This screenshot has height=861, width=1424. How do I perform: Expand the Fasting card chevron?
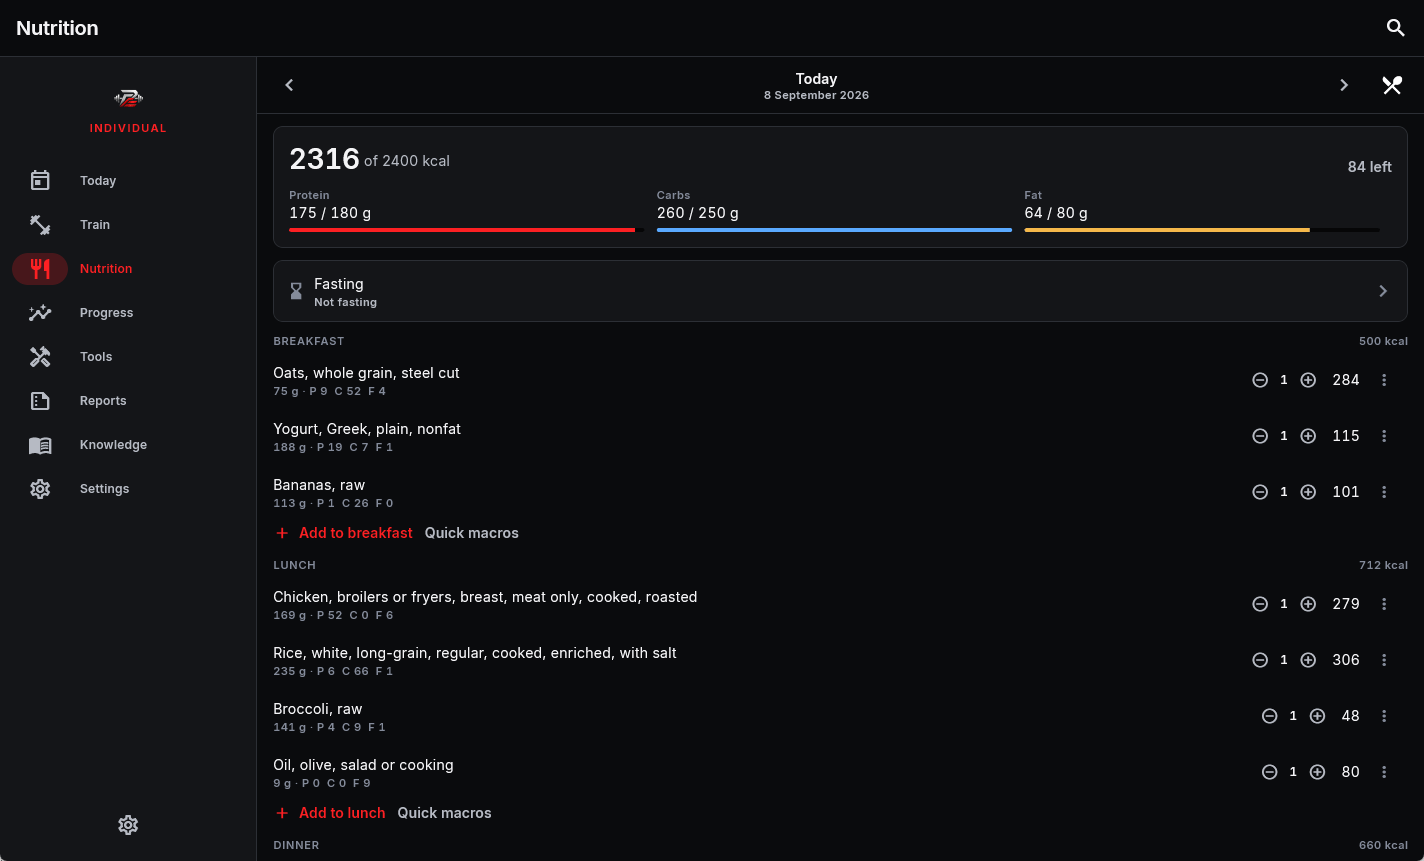(x=1383, y=291)
